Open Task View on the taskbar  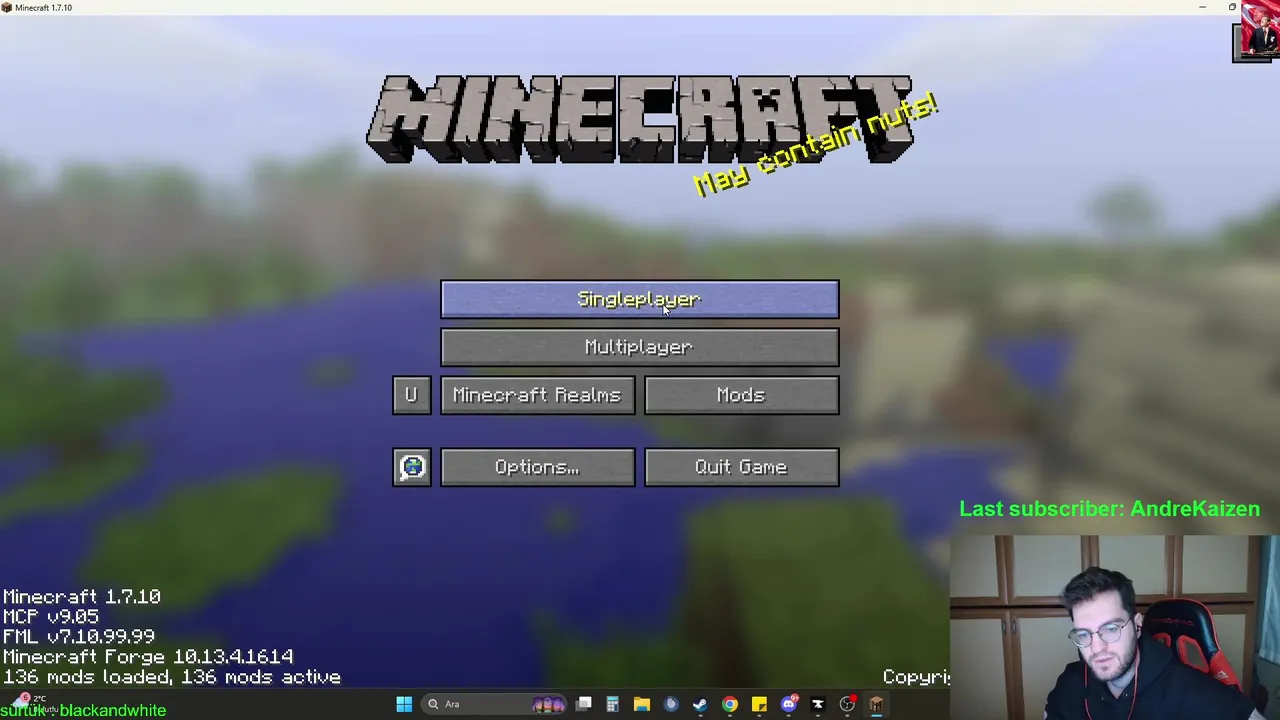(x=584, y=704)
